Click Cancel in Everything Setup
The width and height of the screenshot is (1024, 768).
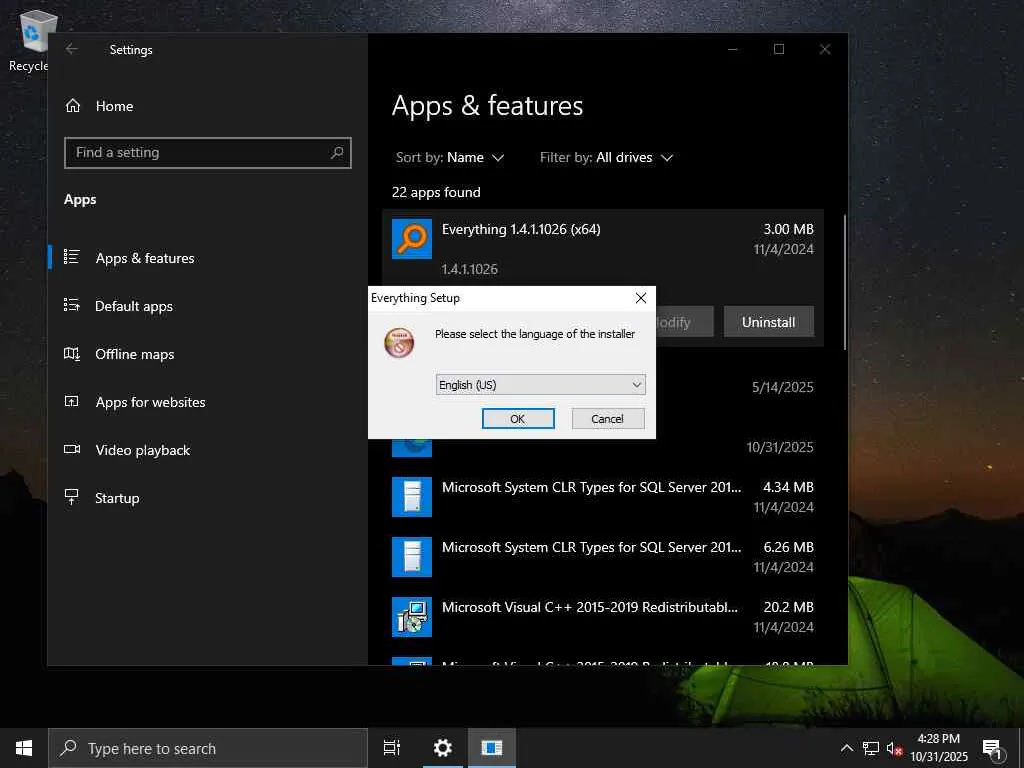(x=607, y=419)
